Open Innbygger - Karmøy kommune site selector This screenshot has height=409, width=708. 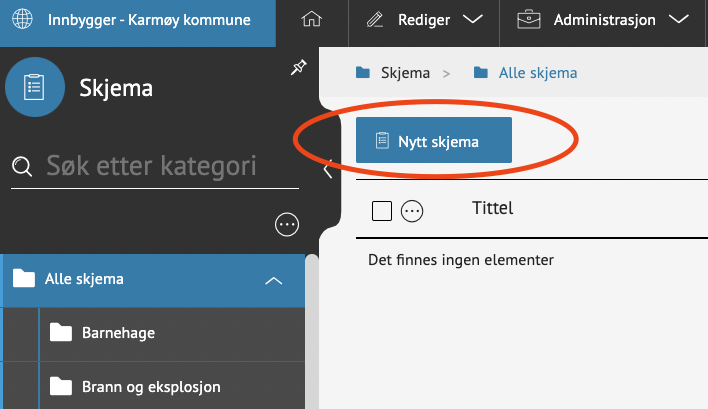pyautogui.click(x=138, y=23)
